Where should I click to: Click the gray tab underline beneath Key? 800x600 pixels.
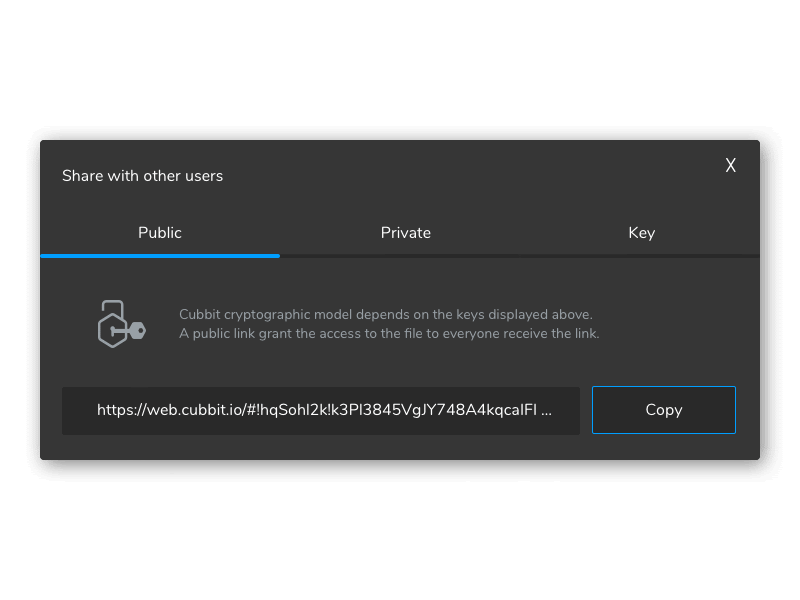tap(641, 256)
